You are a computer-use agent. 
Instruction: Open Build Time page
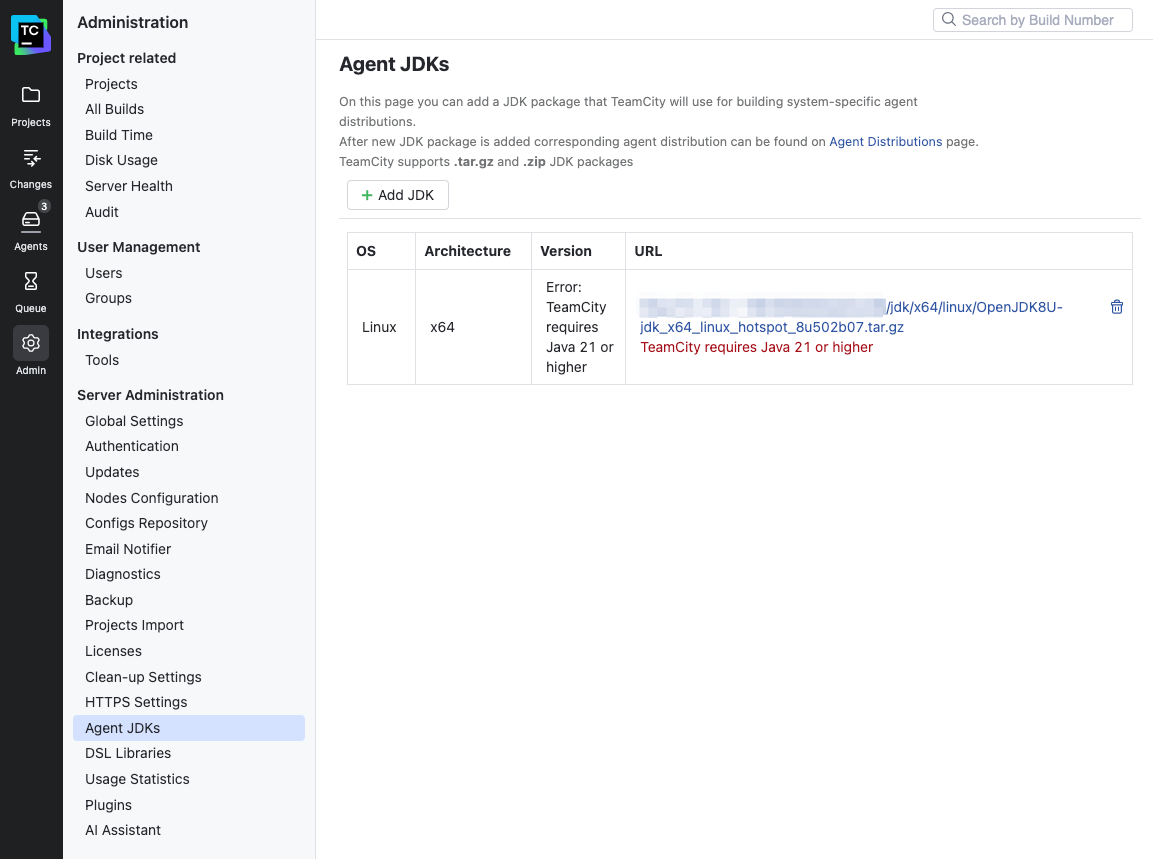point(118,135)
